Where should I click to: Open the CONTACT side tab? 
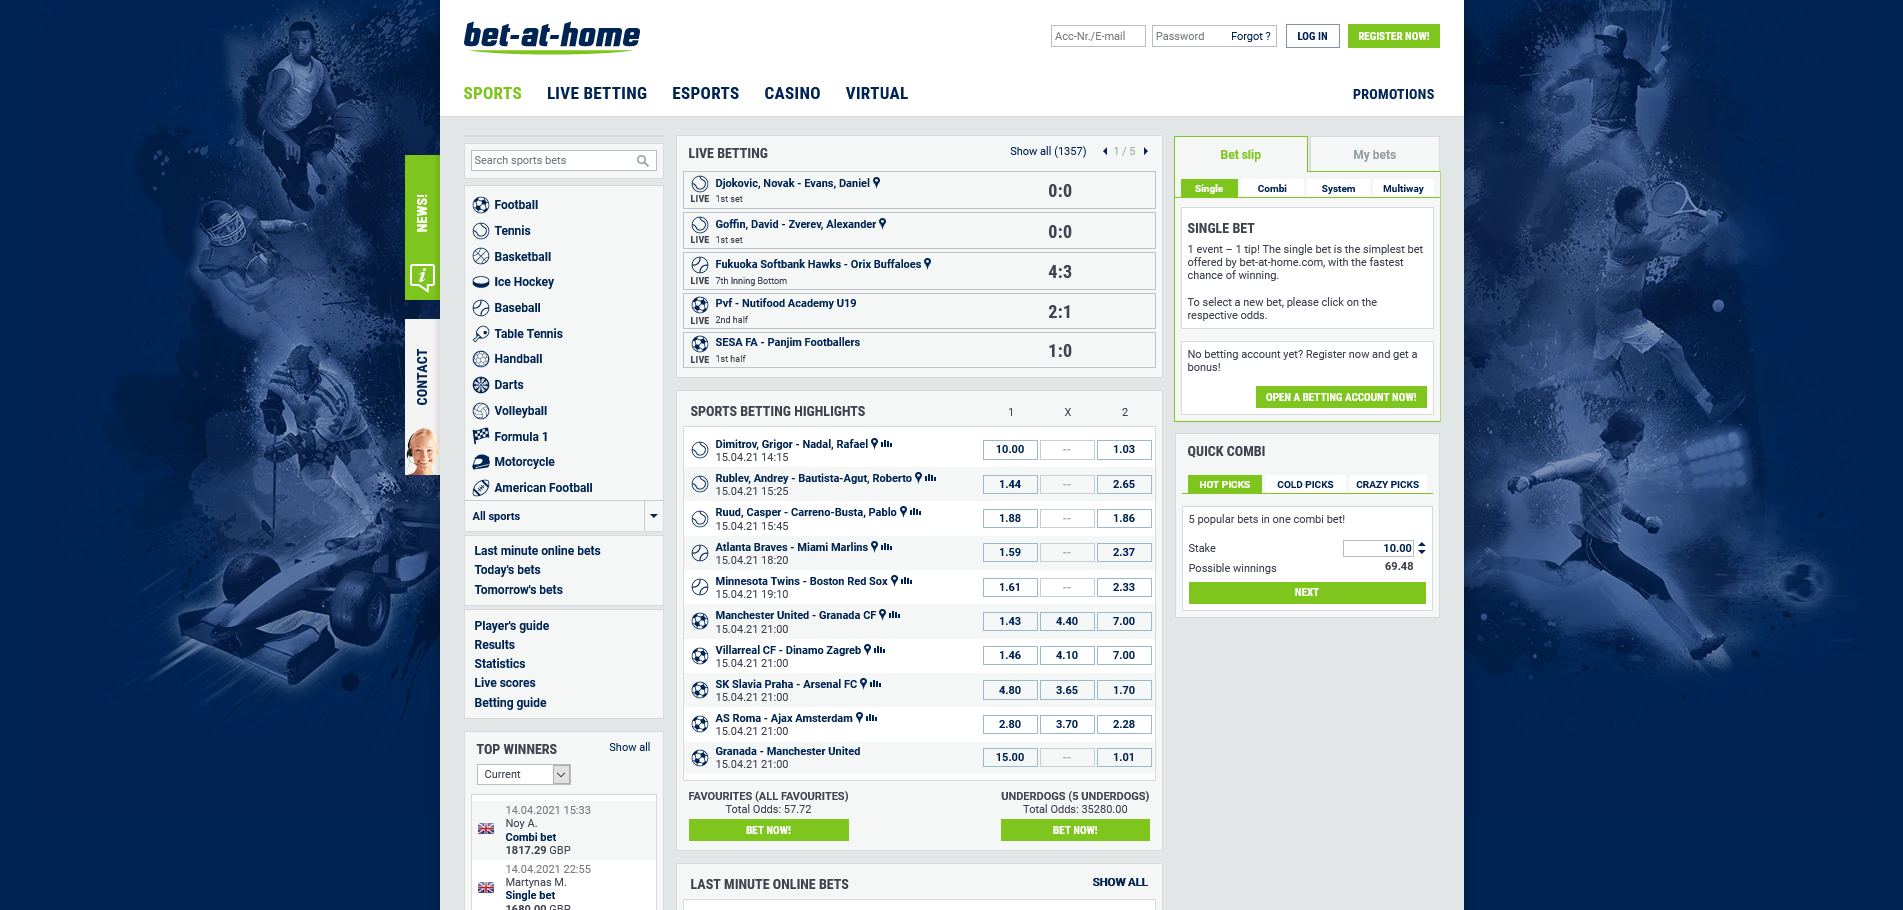click(422, 397)
